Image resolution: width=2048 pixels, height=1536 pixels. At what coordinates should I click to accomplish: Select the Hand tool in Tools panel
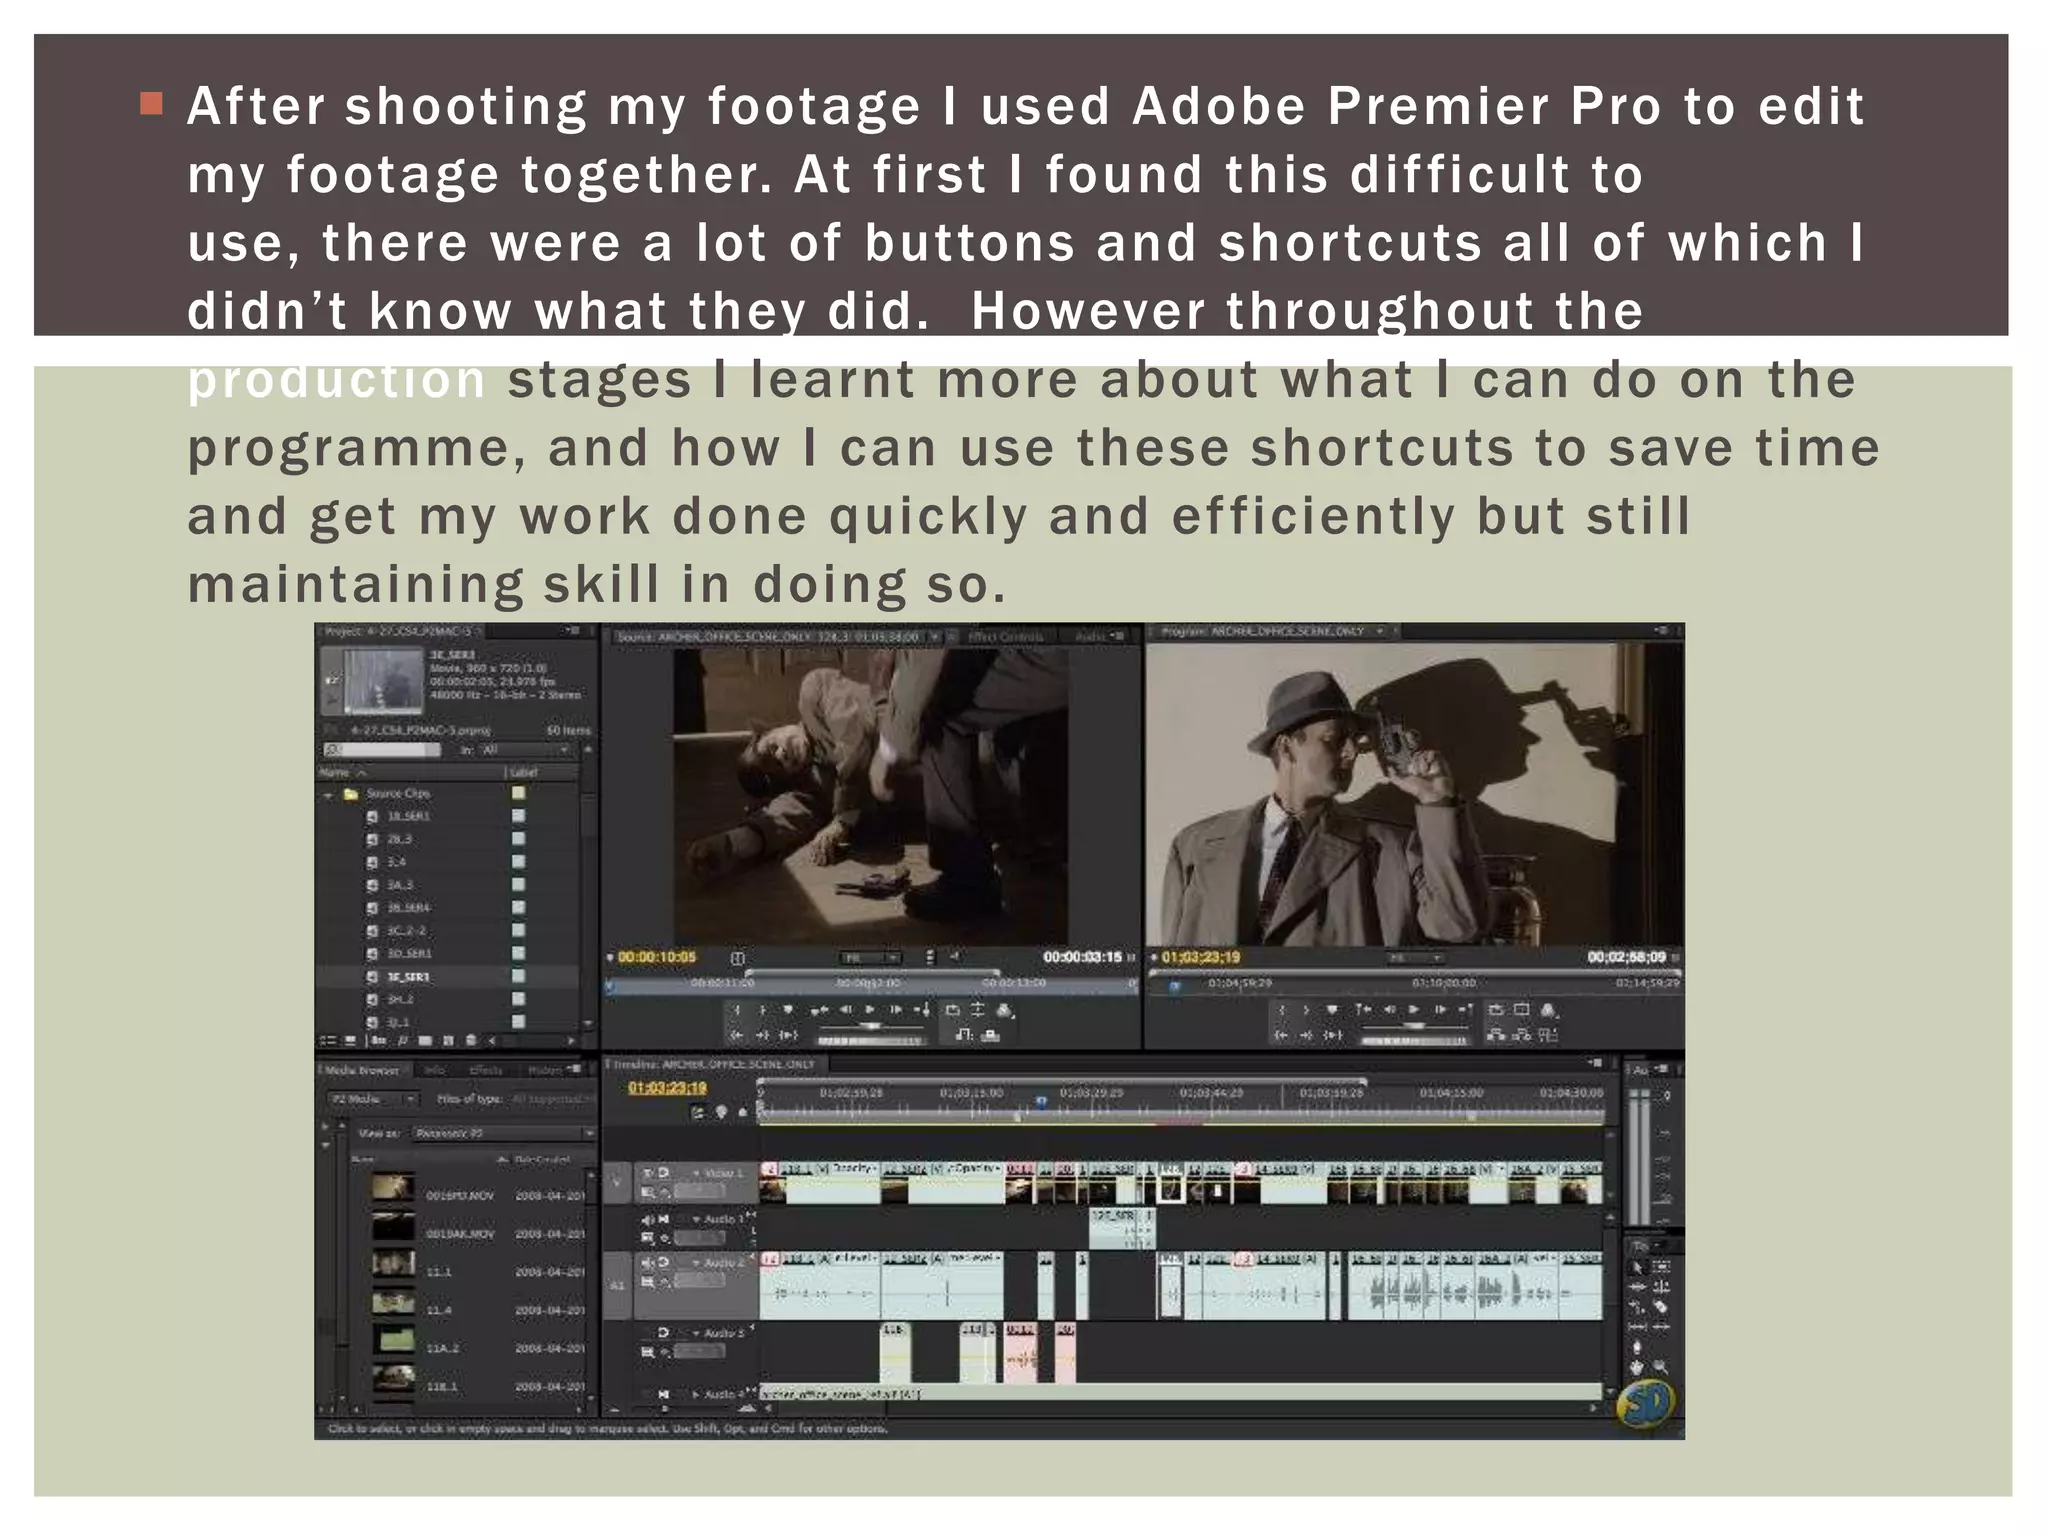[1636, 1367]
